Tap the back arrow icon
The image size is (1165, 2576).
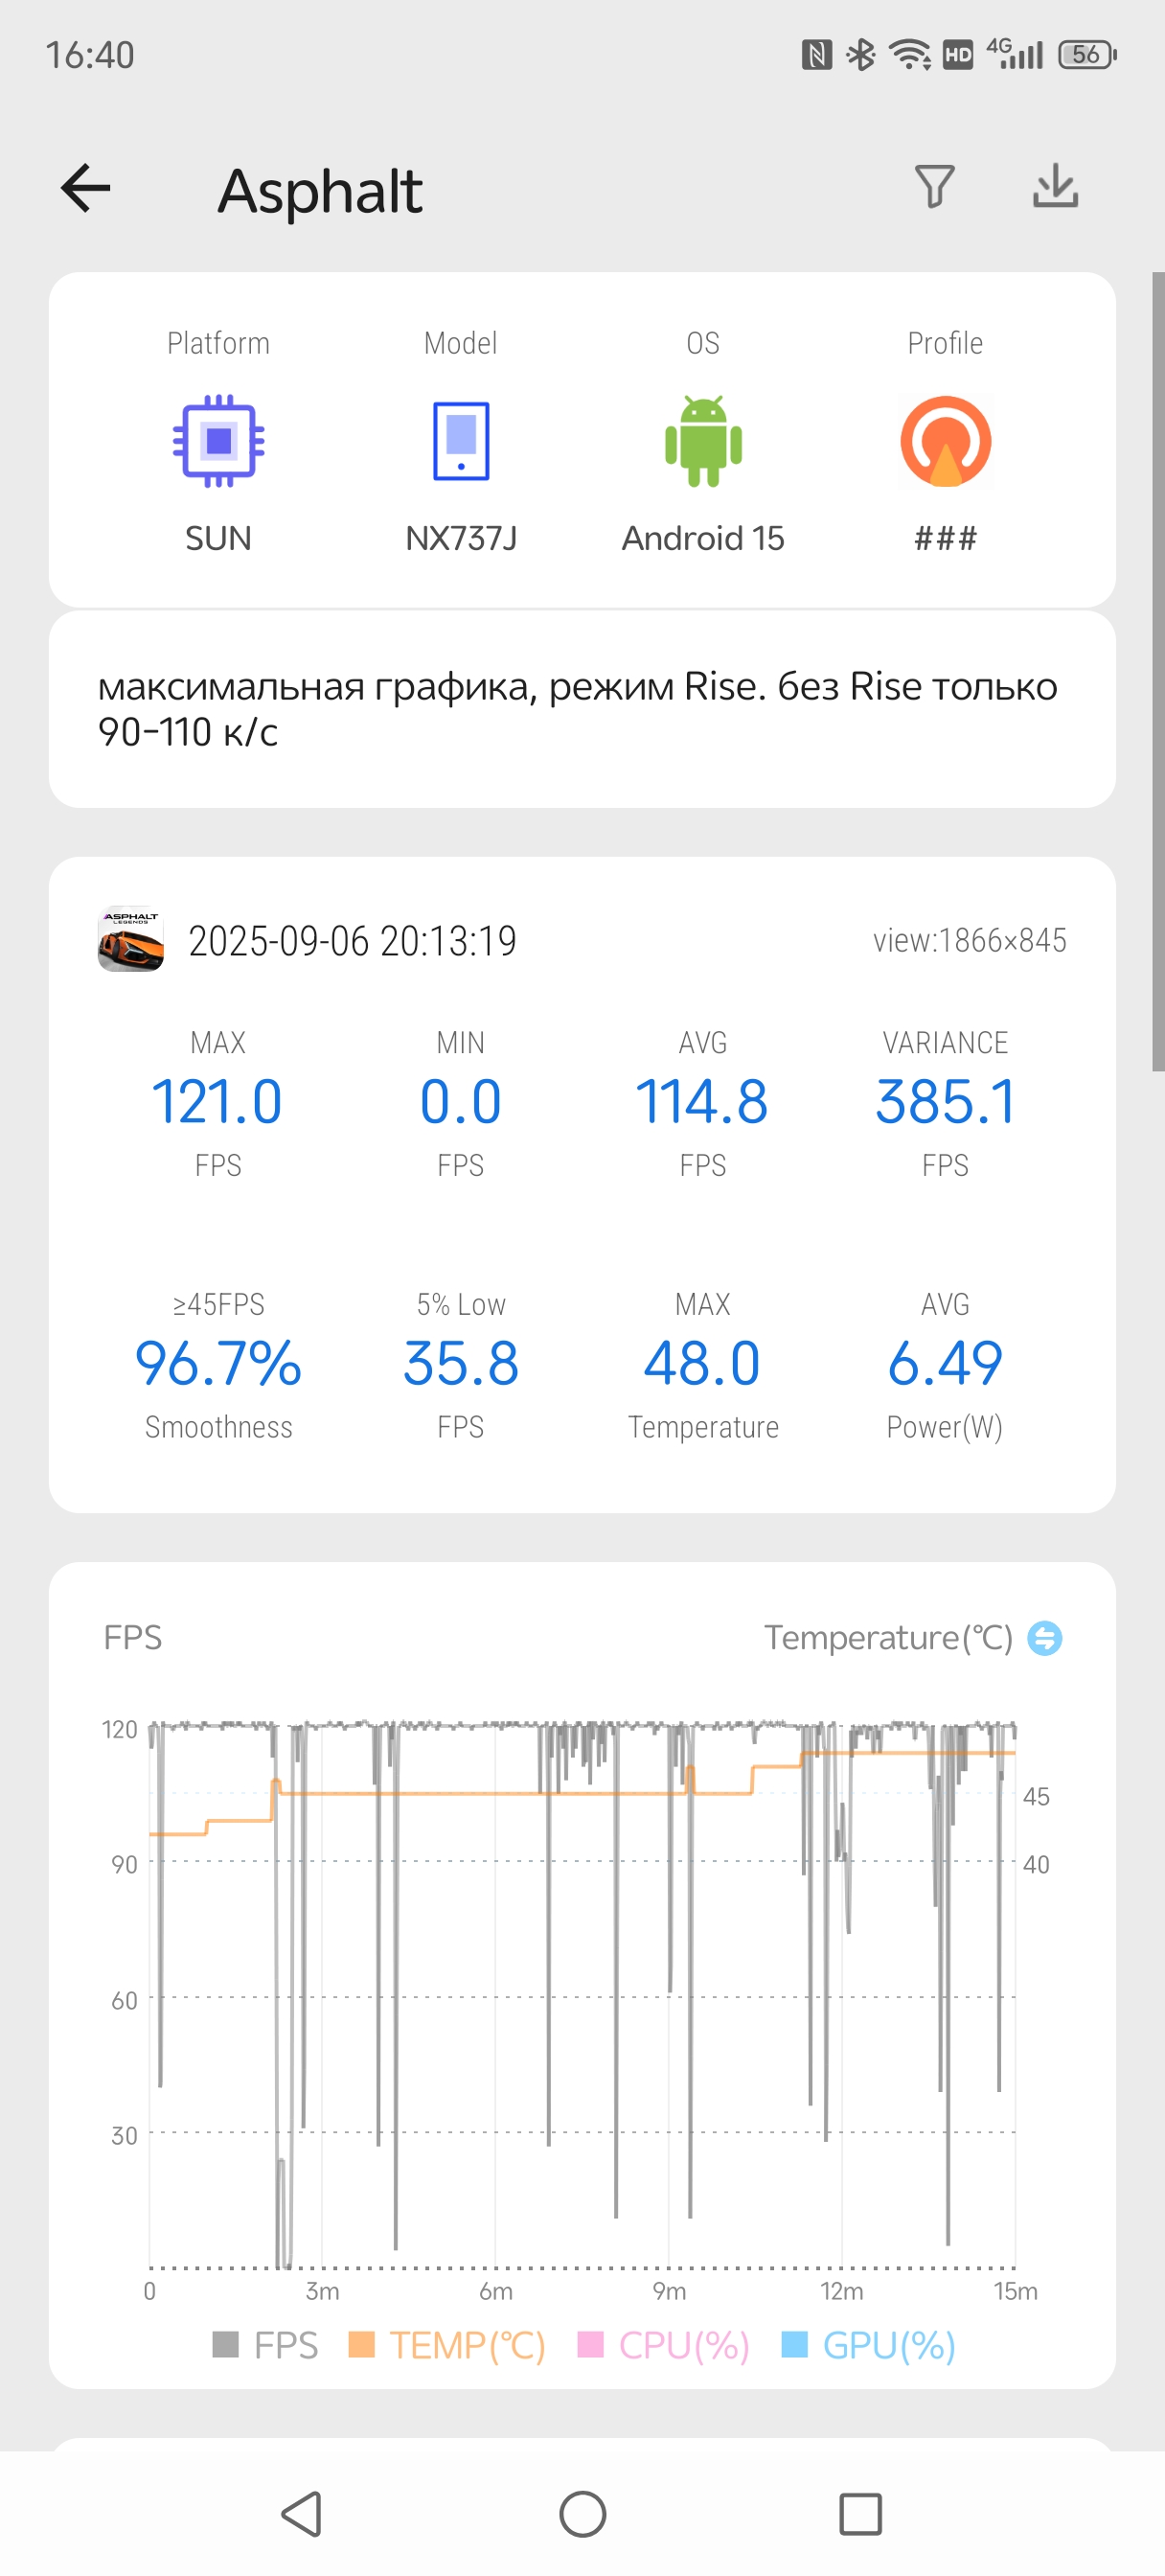[86, 188]
